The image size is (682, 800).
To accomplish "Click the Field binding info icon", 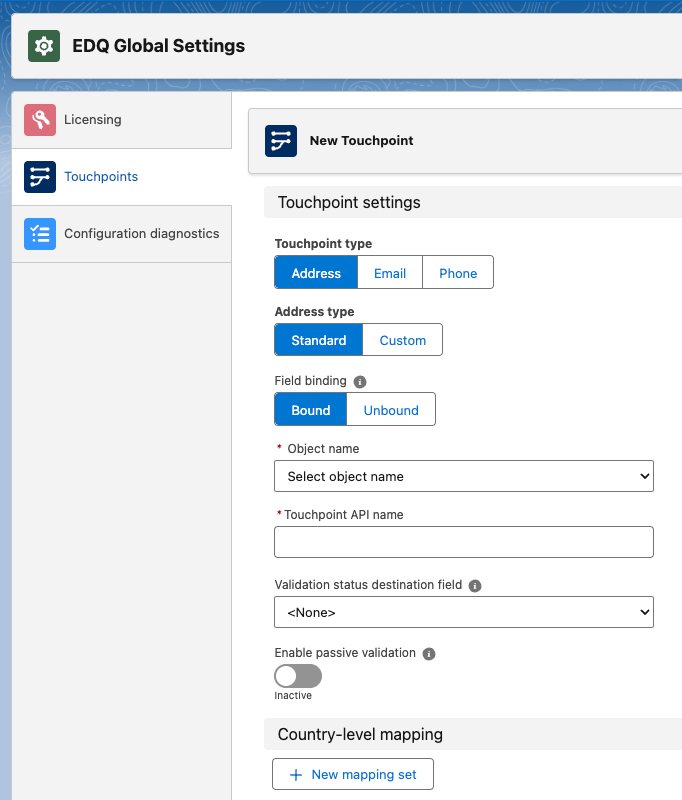I will pos(360,382).
